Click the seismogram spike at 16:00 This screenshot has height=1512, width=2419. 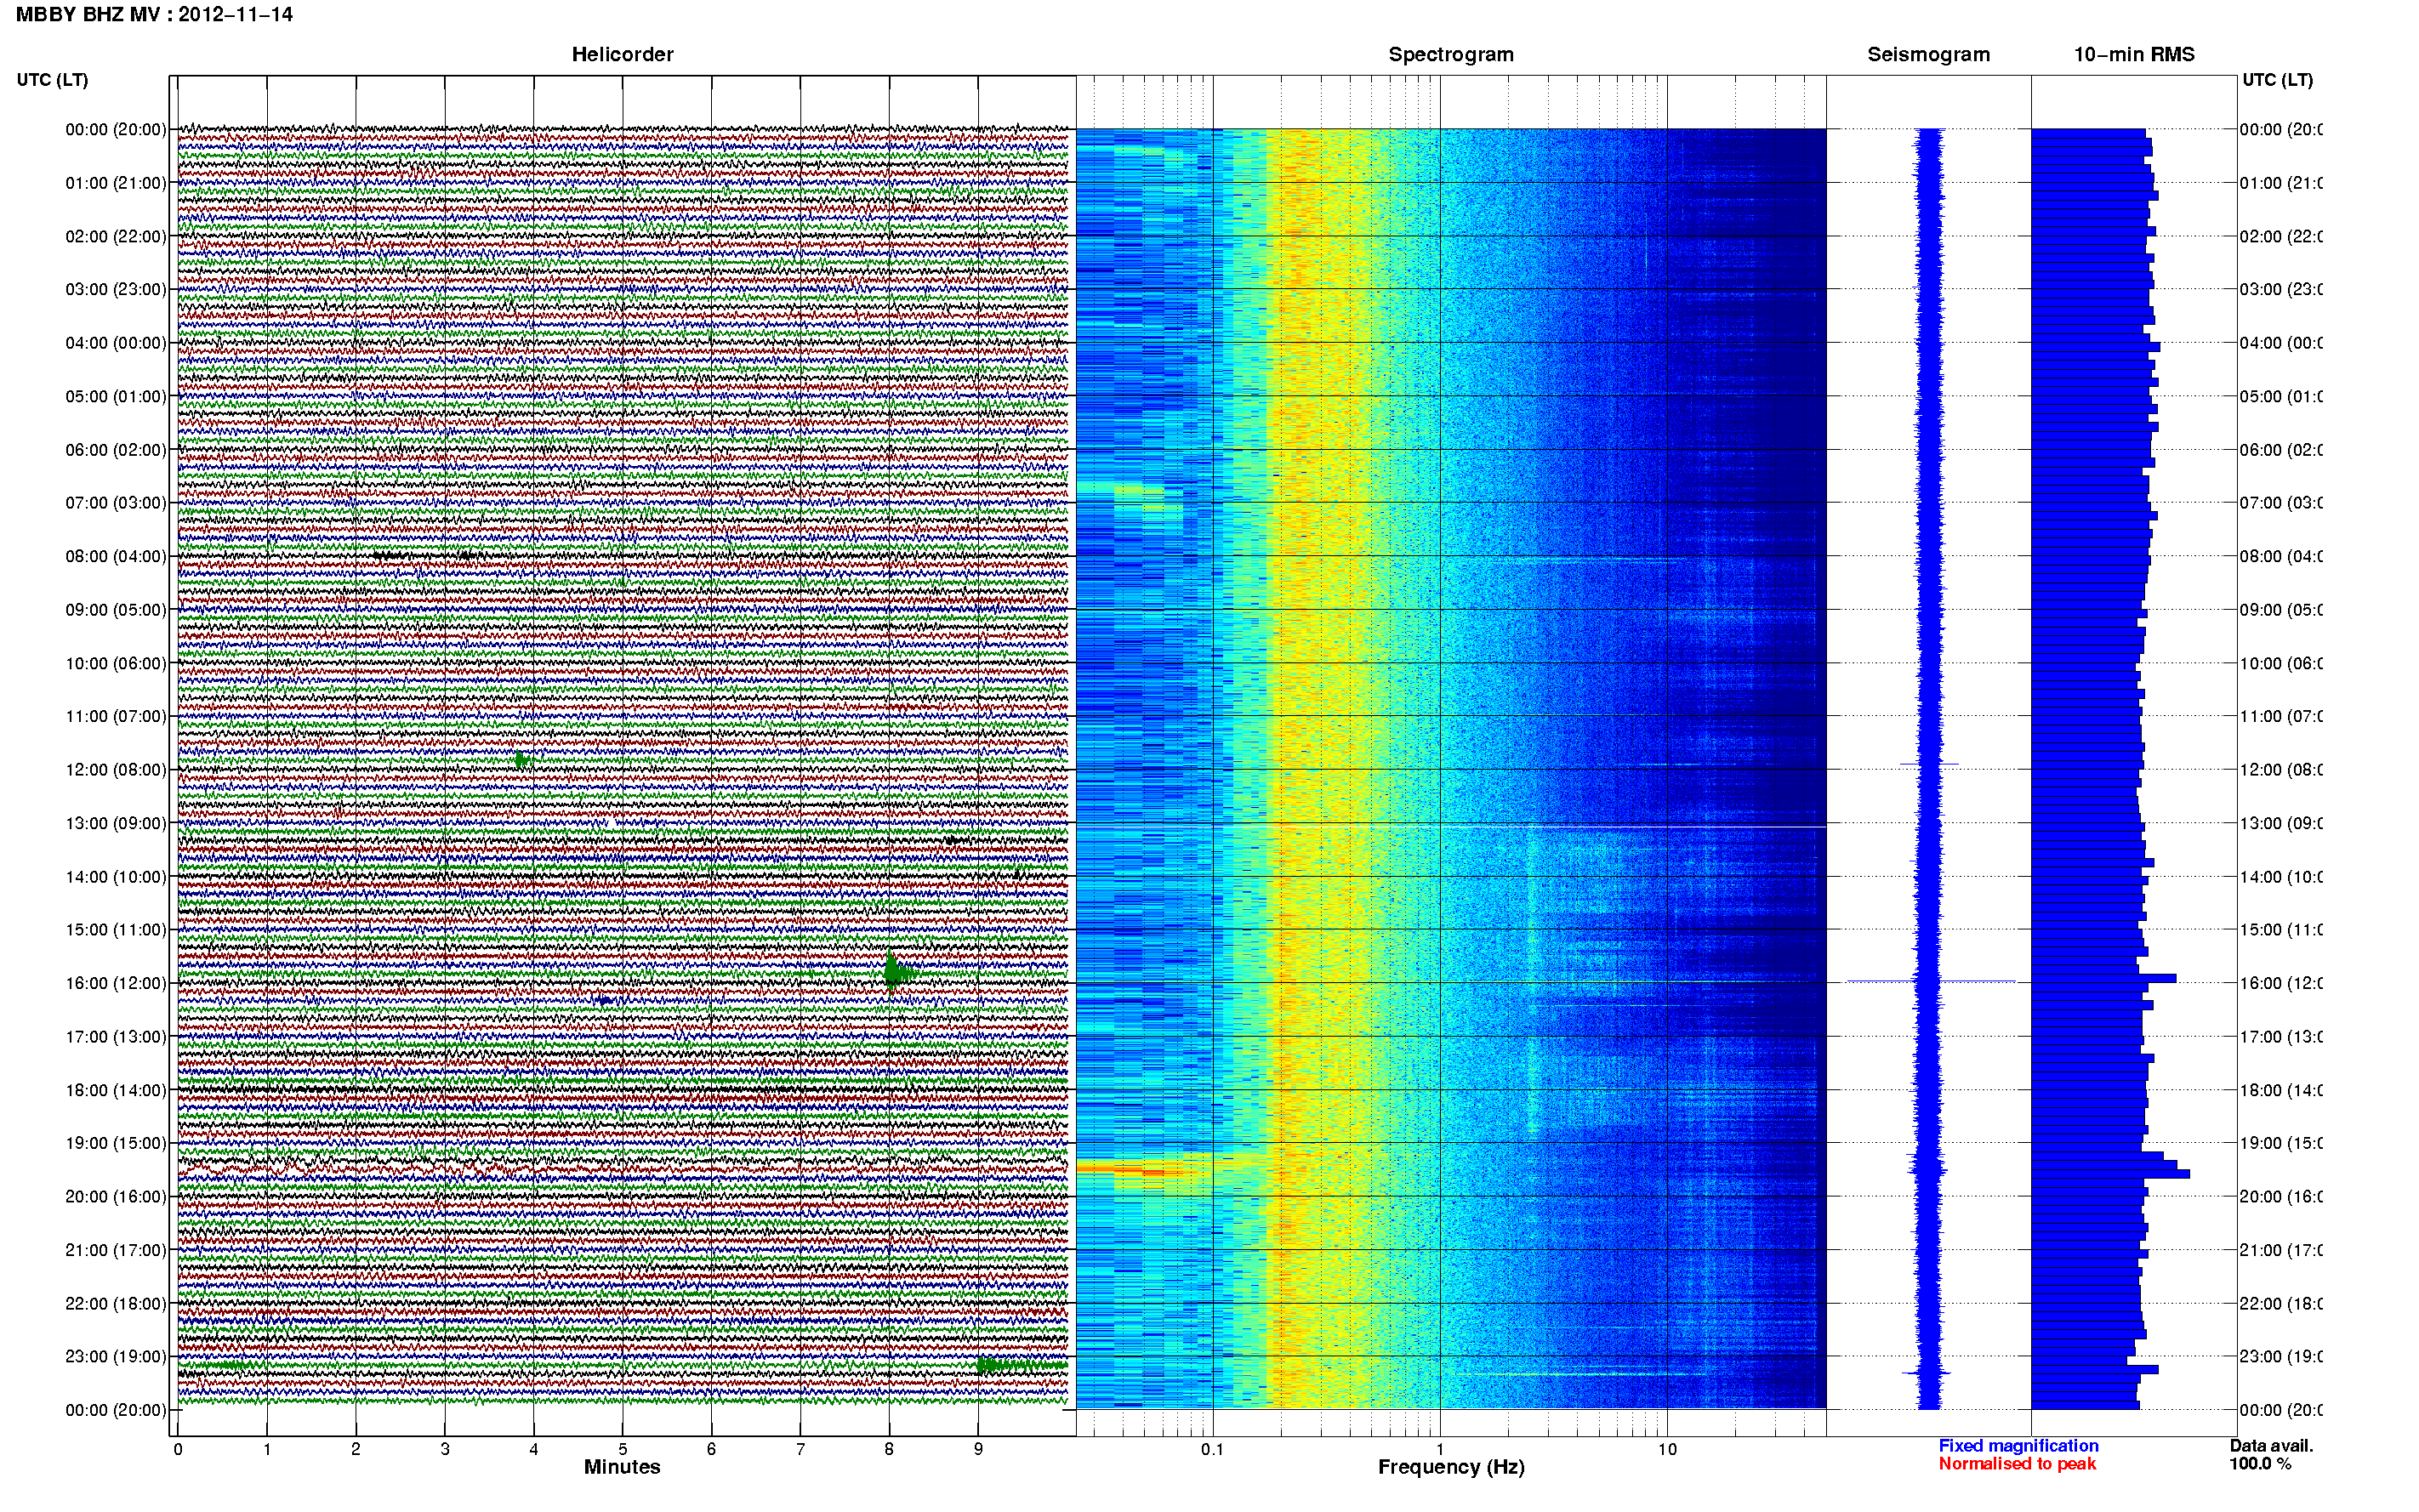[1930, 981]
